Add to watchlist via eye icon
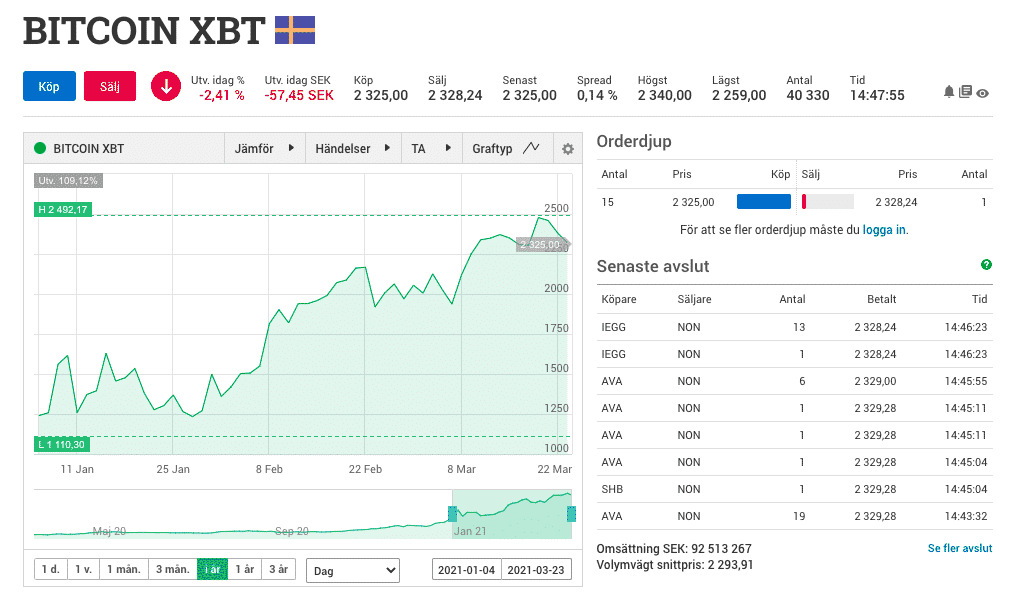 click(x=983, y=93)
